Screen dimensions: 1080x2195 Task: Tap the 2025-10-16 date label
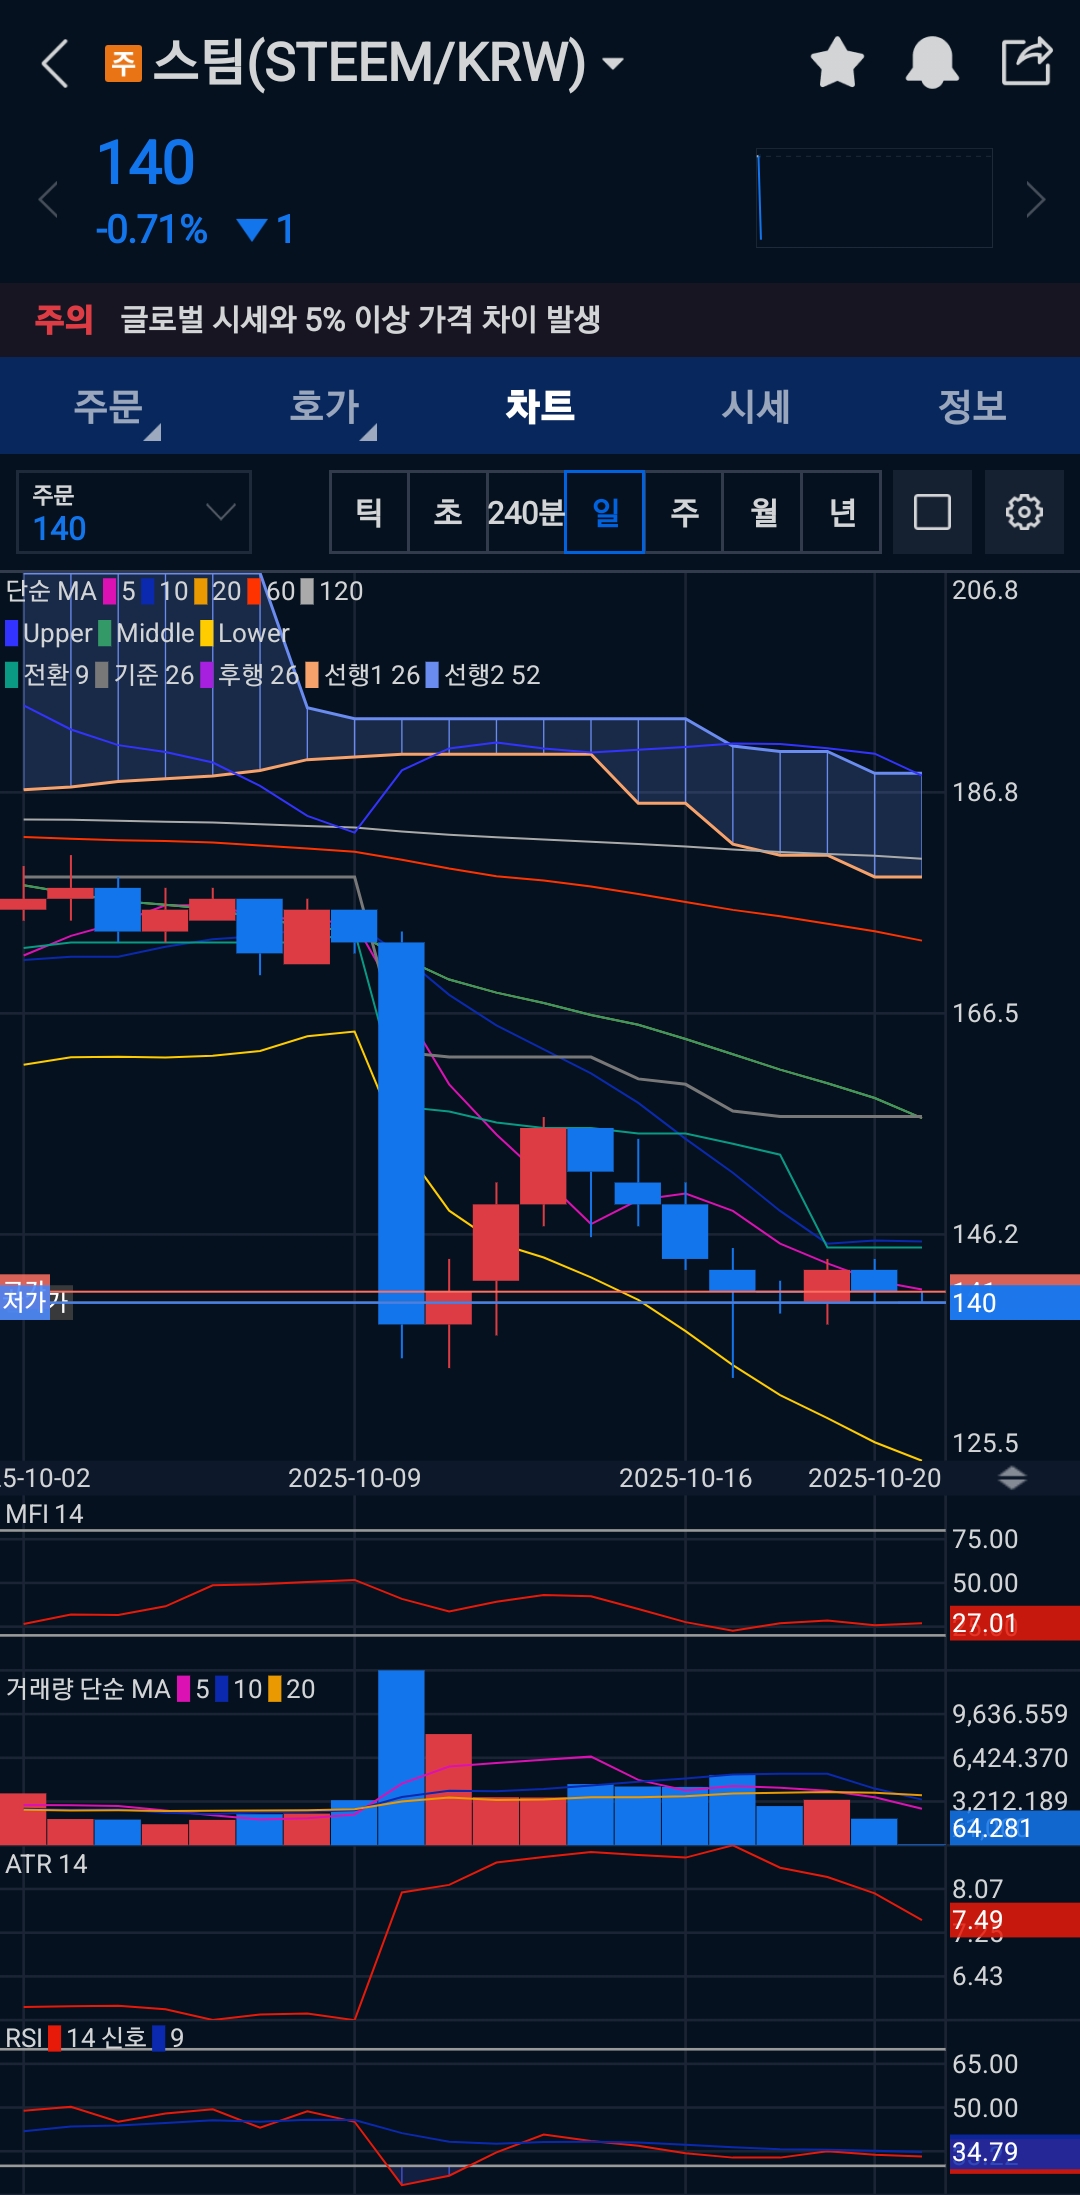685,1478
